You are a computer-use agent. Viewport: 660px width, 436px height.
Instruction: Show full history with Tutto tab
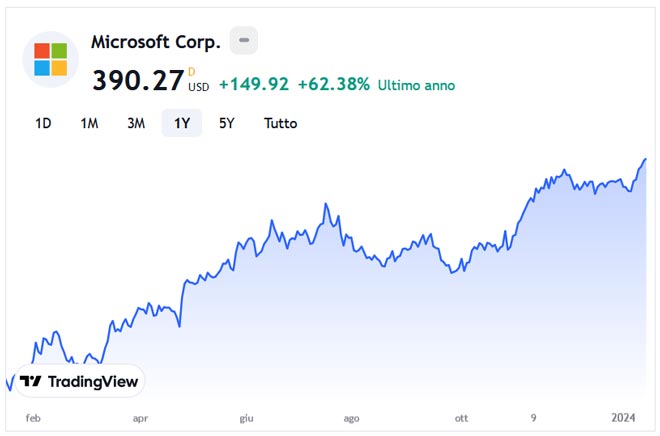280,123
